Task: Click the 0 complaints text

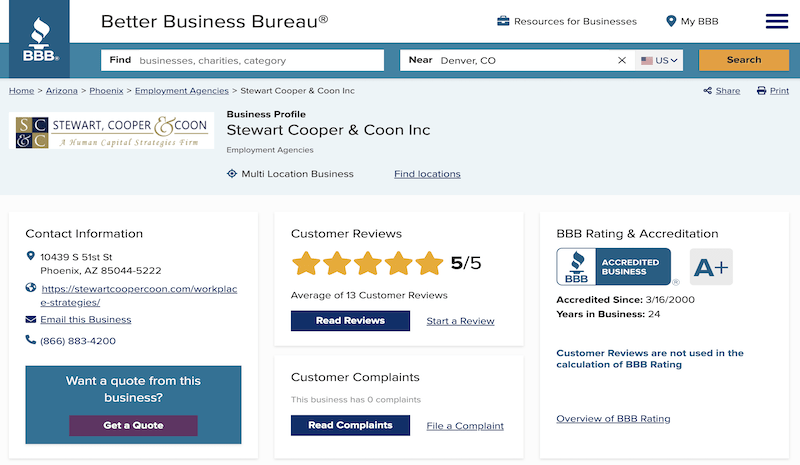Action: [356, 399]
